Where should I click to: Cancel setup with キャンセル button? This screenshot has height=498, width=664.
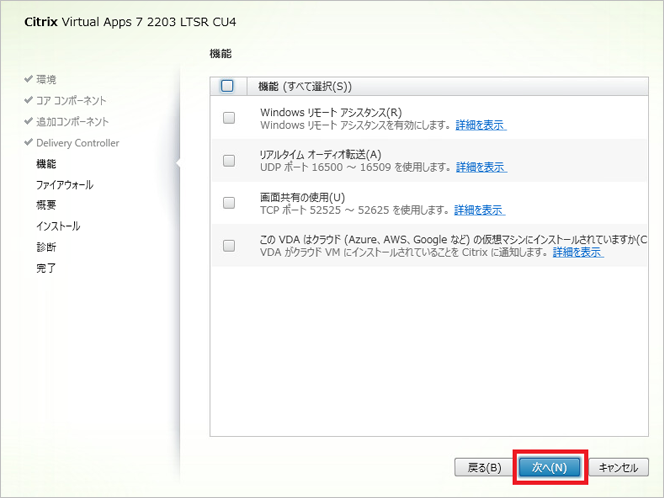[x=619, y=468]
